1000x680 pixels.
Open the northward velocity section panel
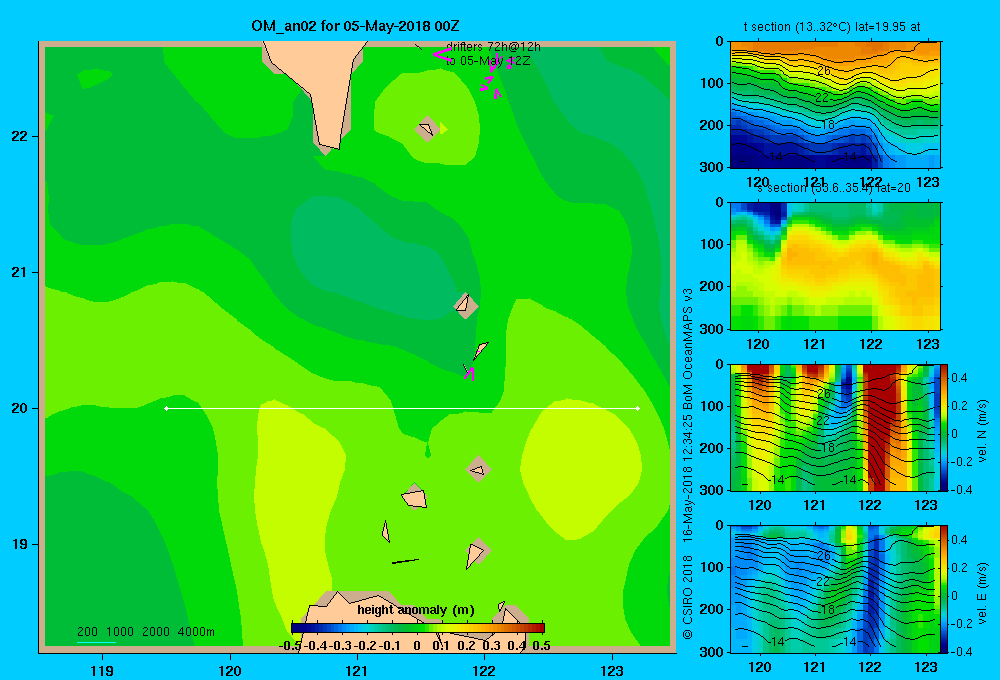(835, 427)
